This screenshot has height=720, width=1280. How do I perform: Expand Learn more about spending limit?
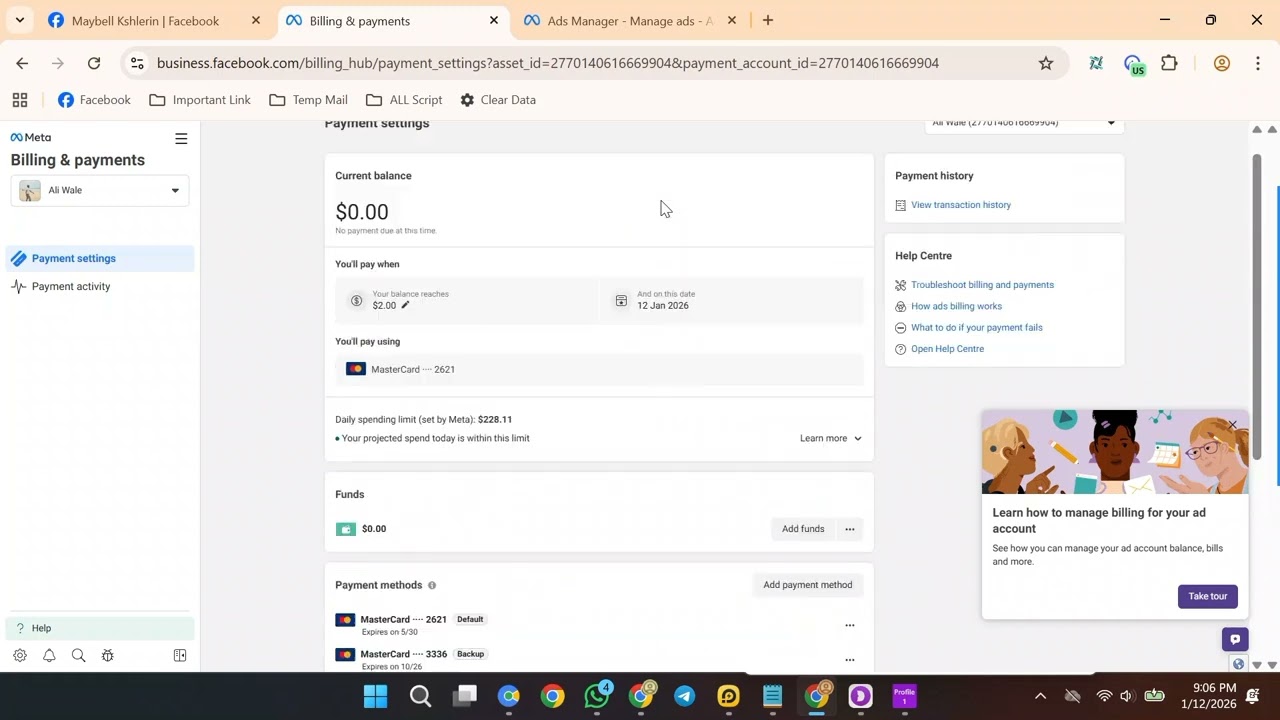830,438
